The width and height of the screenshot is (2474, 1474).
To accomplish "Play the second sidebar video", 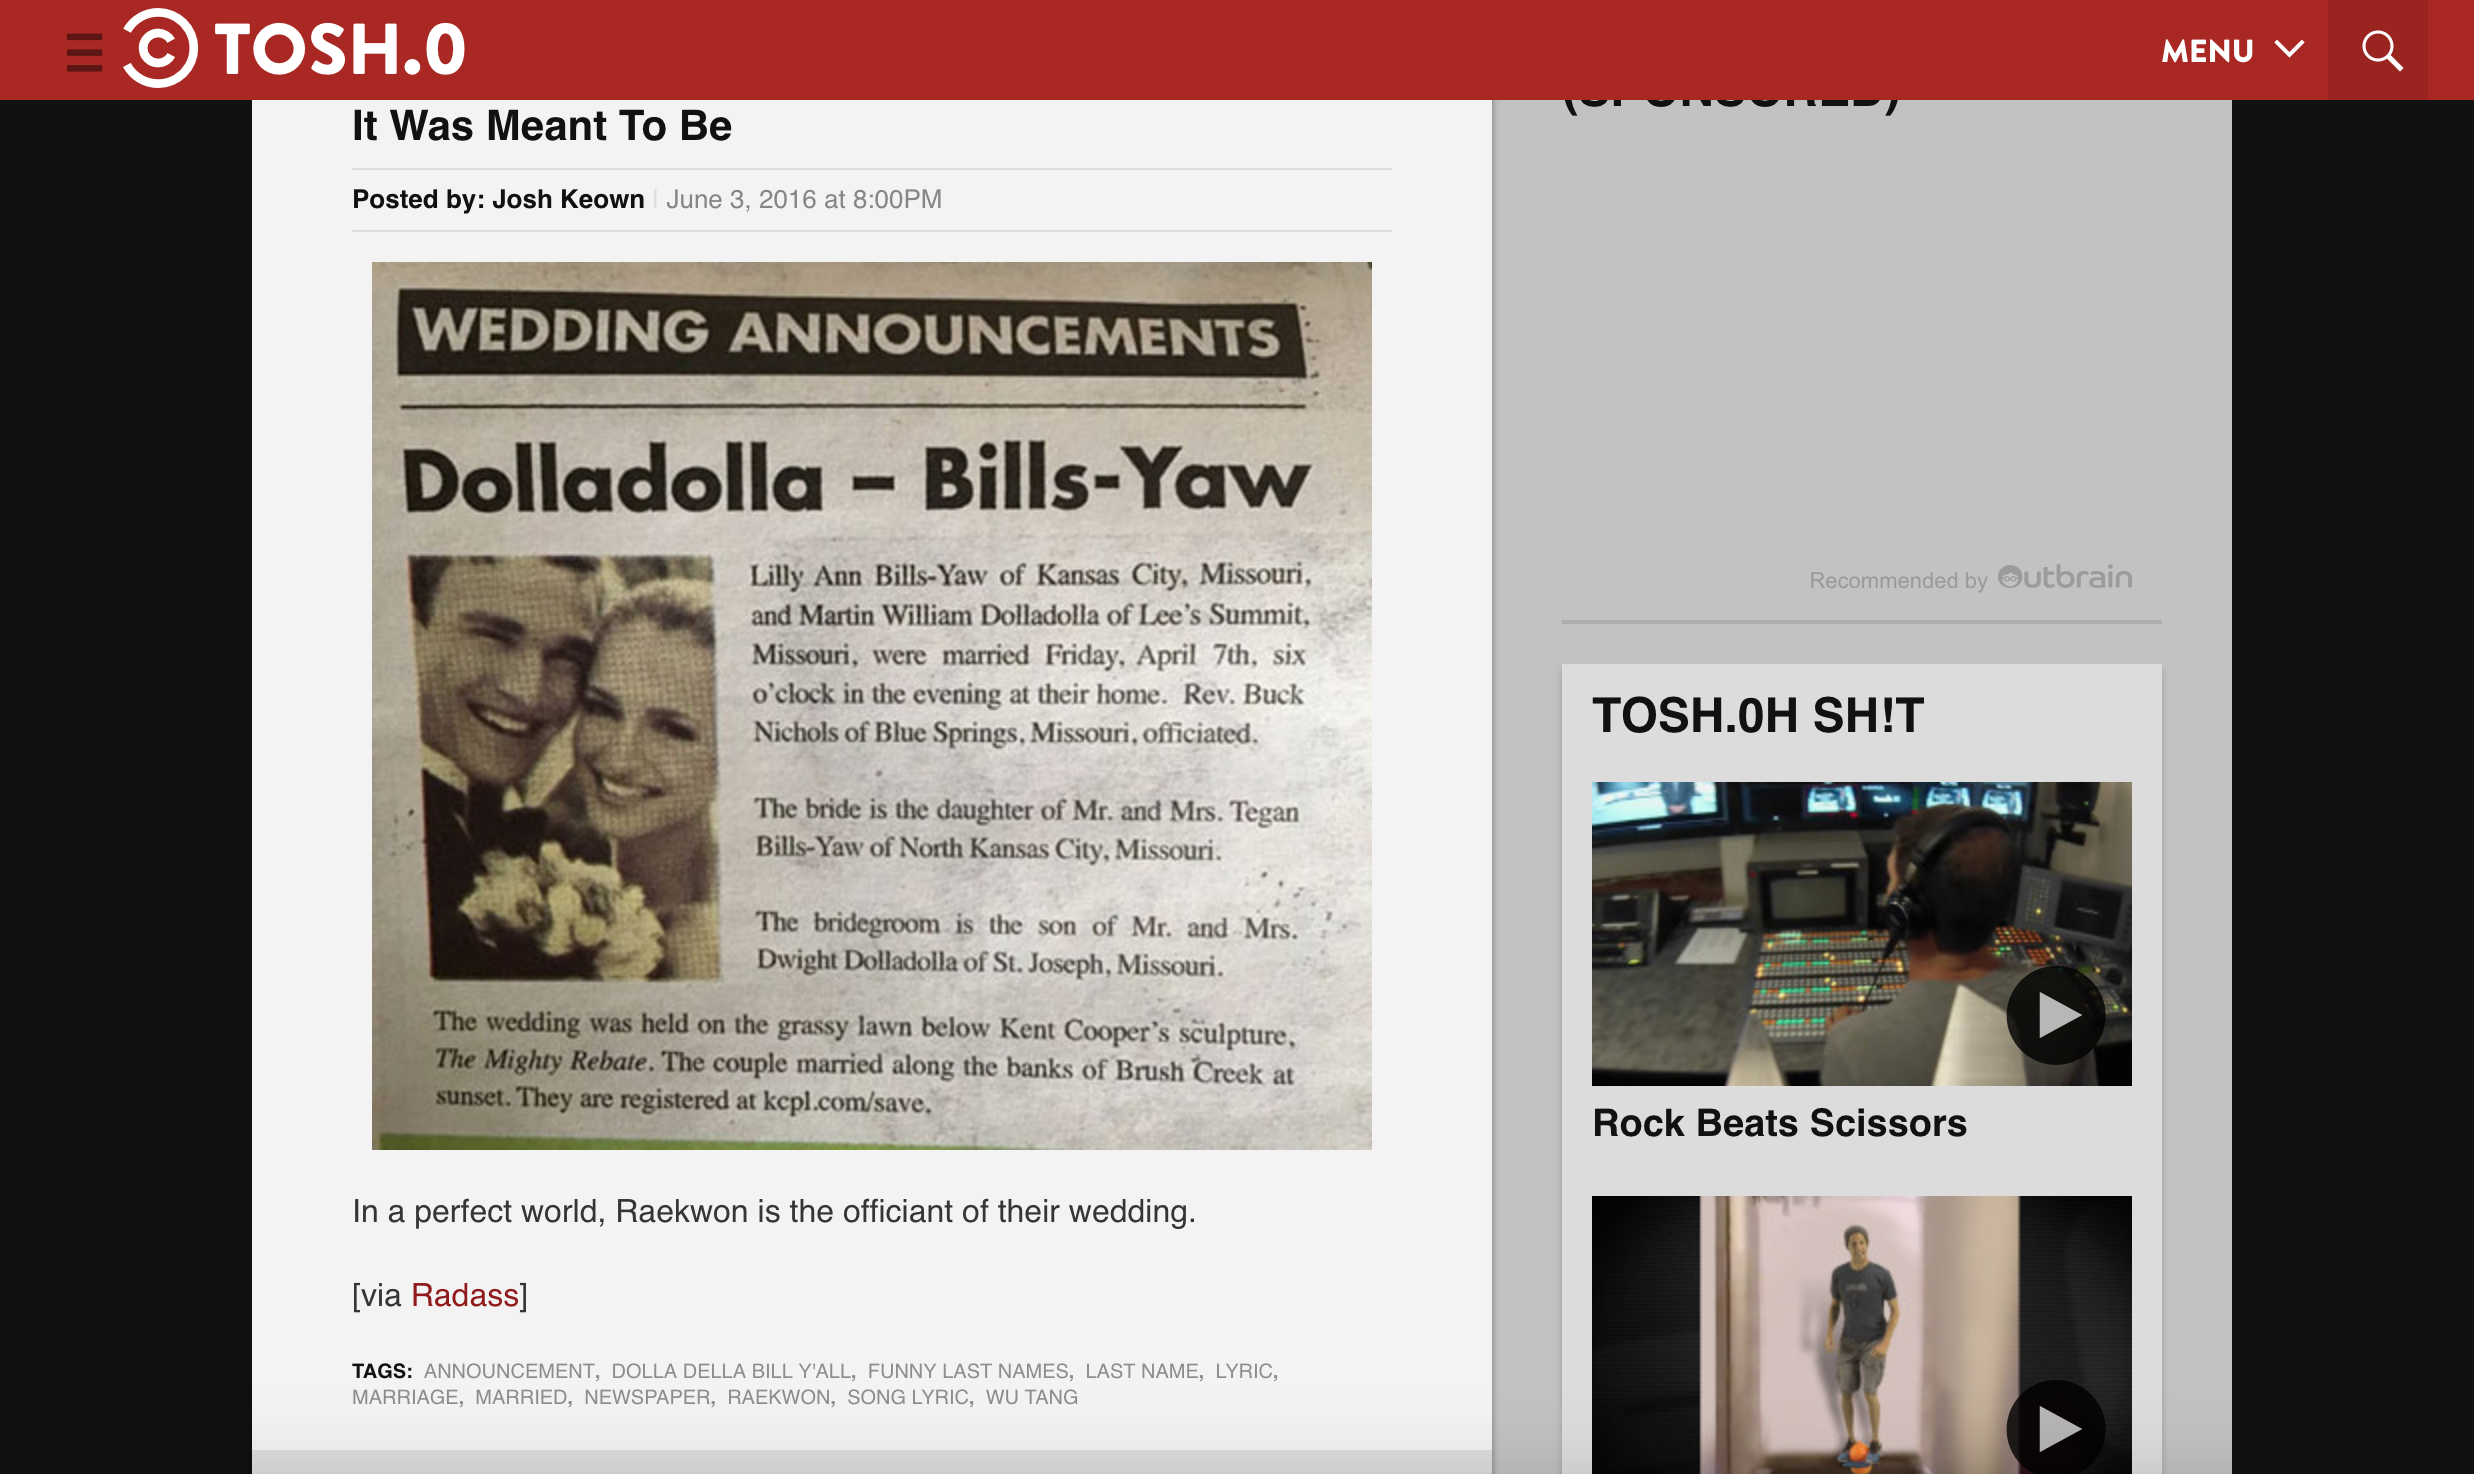I will click(2055, 1428).
